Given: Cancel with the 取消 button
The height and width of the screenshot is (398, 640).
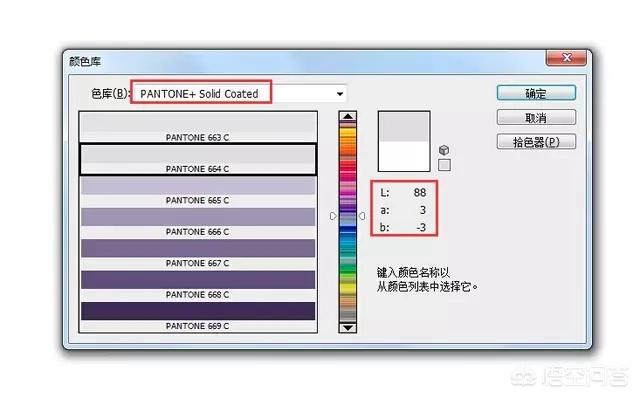Looking at the screenshot, I should (536, 118).
